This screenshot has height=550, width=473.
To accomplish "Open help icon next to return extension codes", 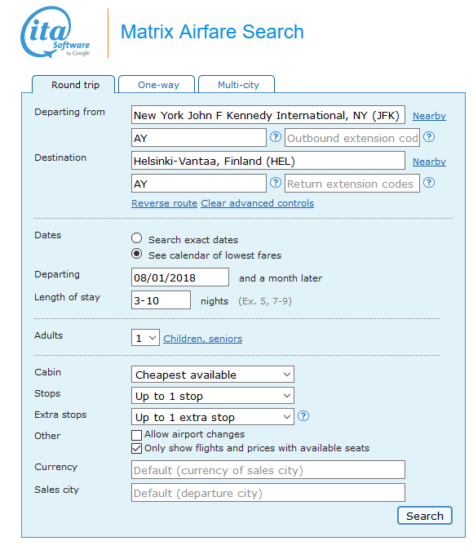I will pos(429,183).
